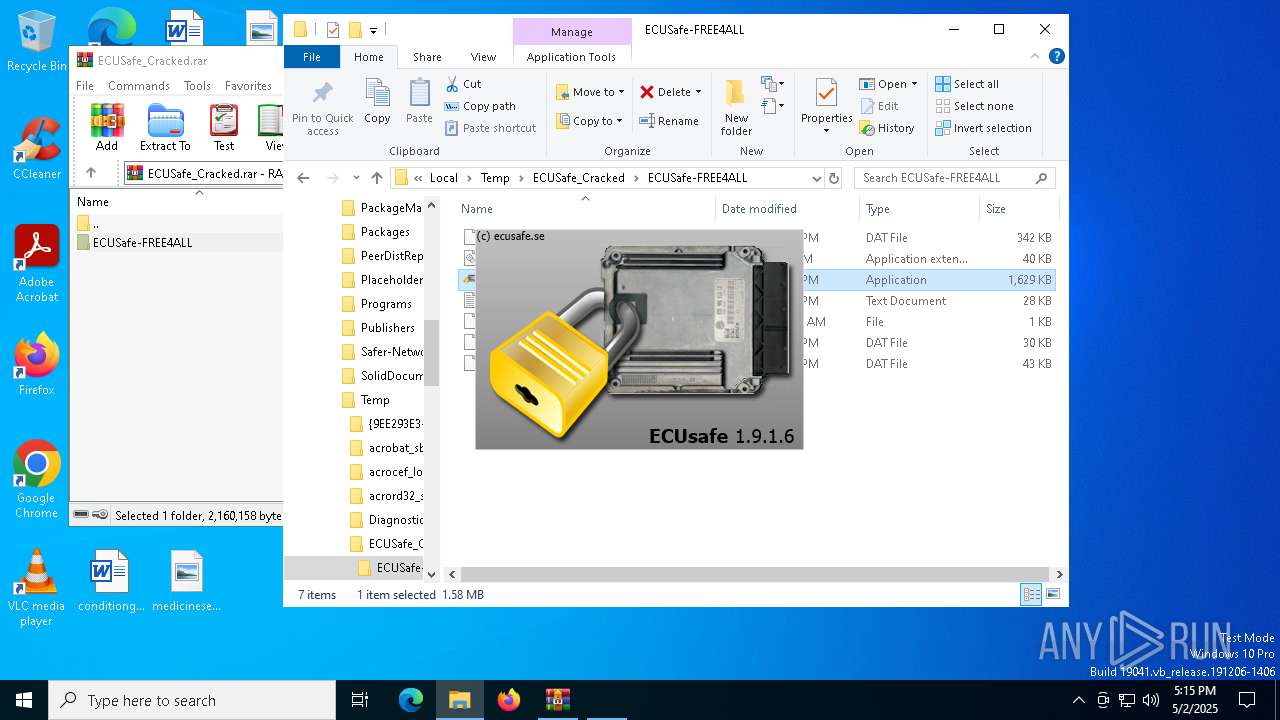The image size is (1280, 720).
Task: Collapse the ribbon with chevron
Action: pos(1034,57)
